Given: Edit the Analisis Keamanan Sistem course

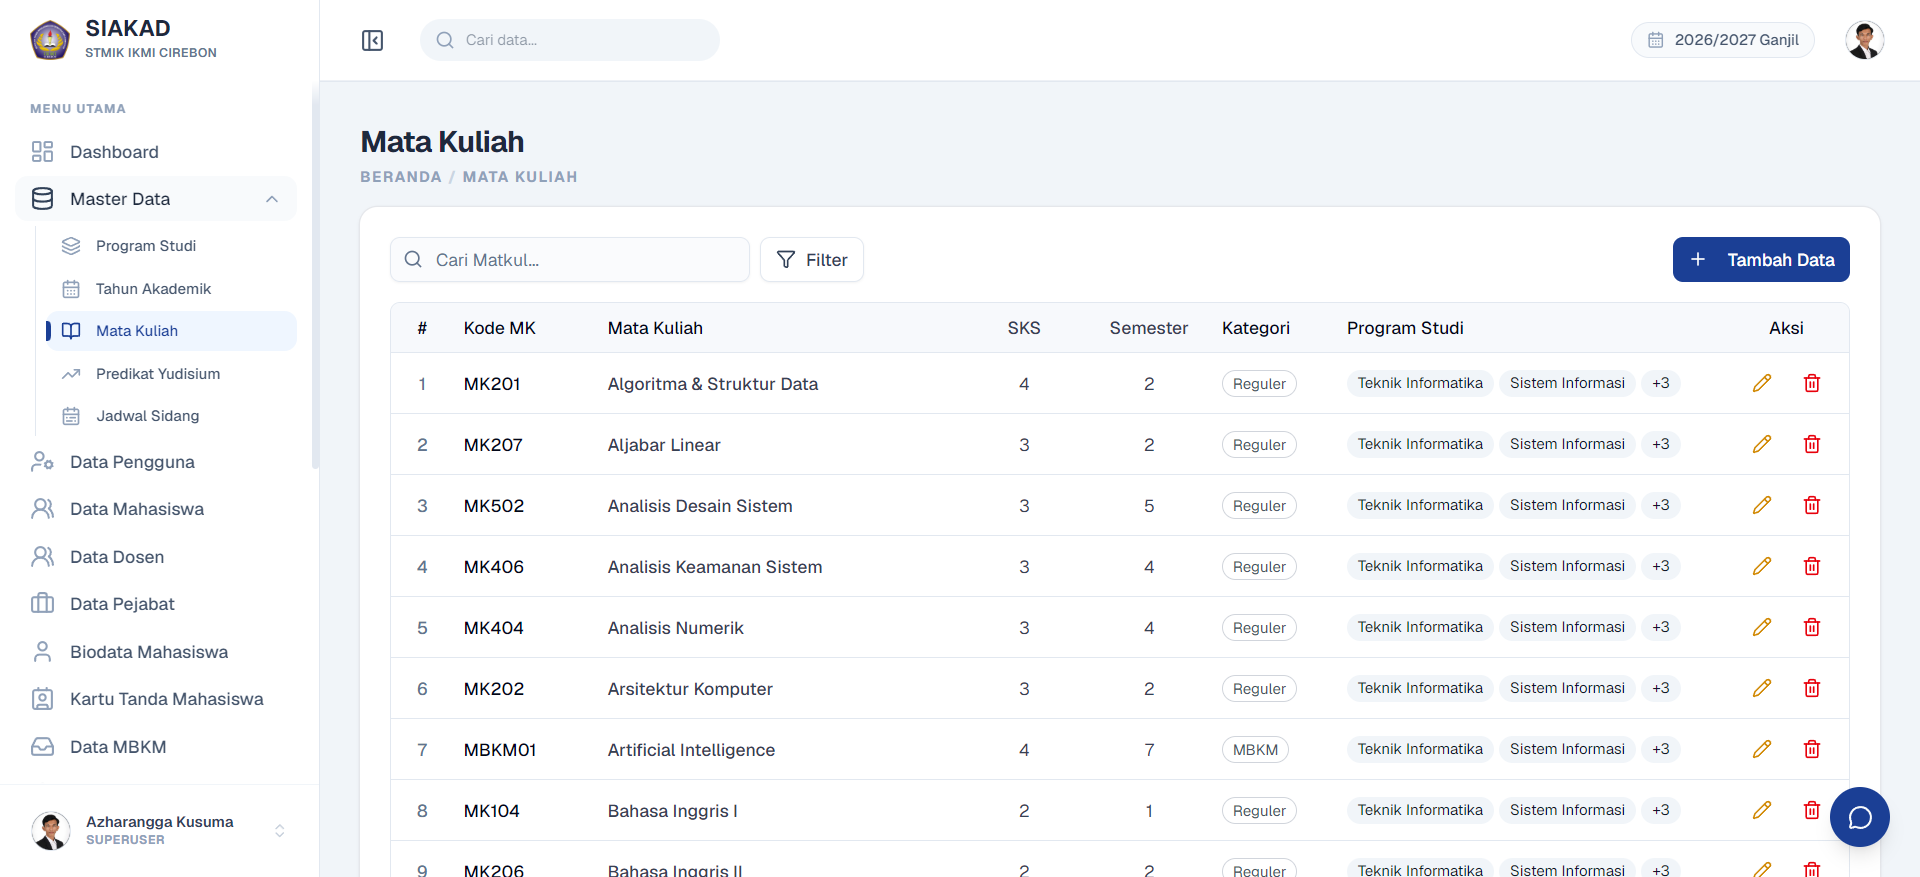Looking at the screenshot, I should pos(1762,566).
